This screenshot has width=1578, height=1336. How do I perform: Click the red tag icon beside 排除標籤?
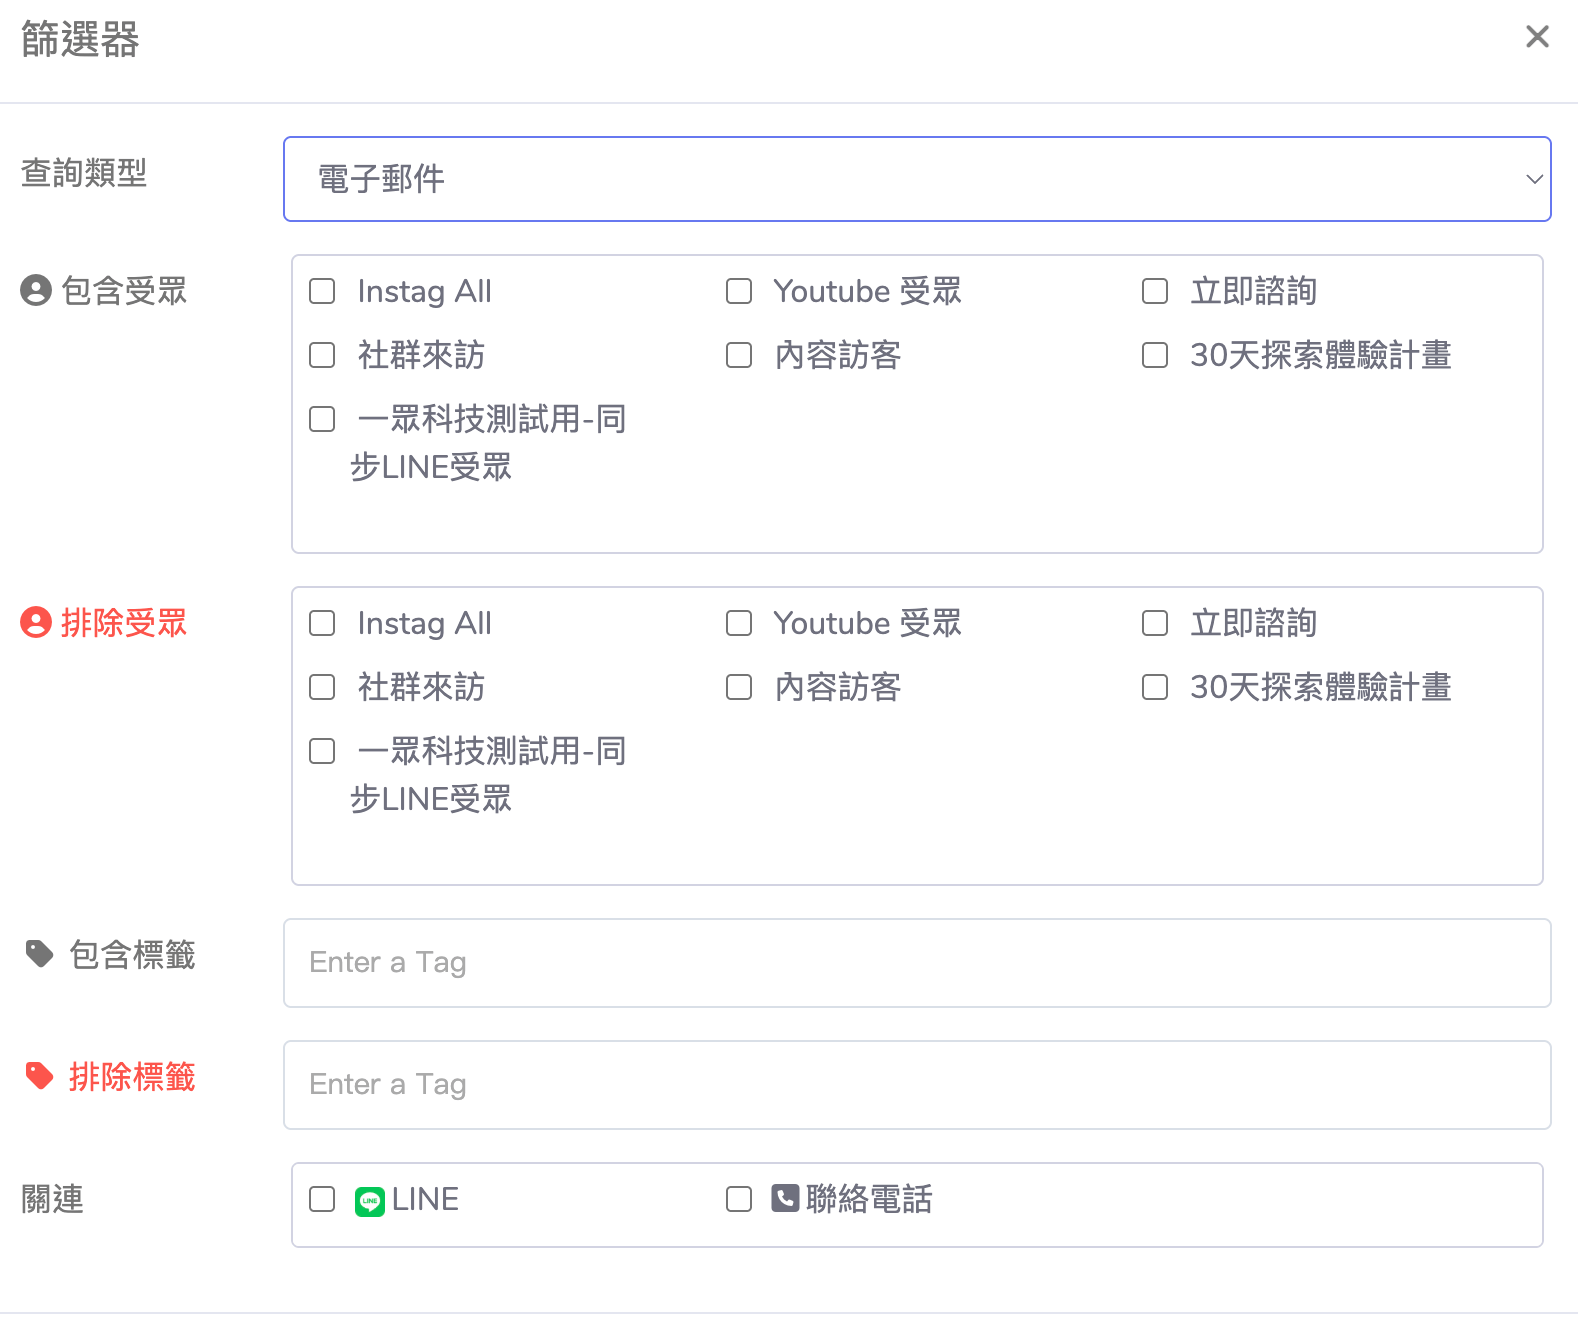(x=39, y=1076)
